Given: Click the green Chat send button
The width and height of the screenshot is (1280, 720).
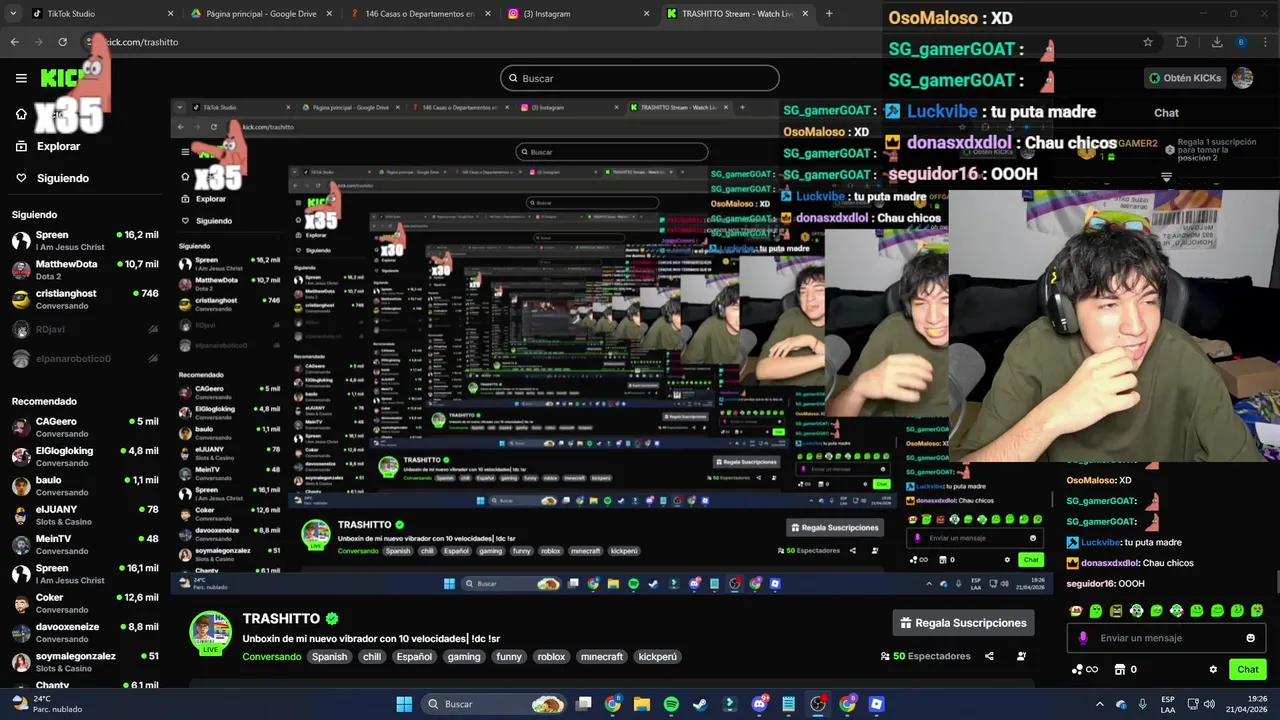Looking at the screenshot, I should point(1247,669).
